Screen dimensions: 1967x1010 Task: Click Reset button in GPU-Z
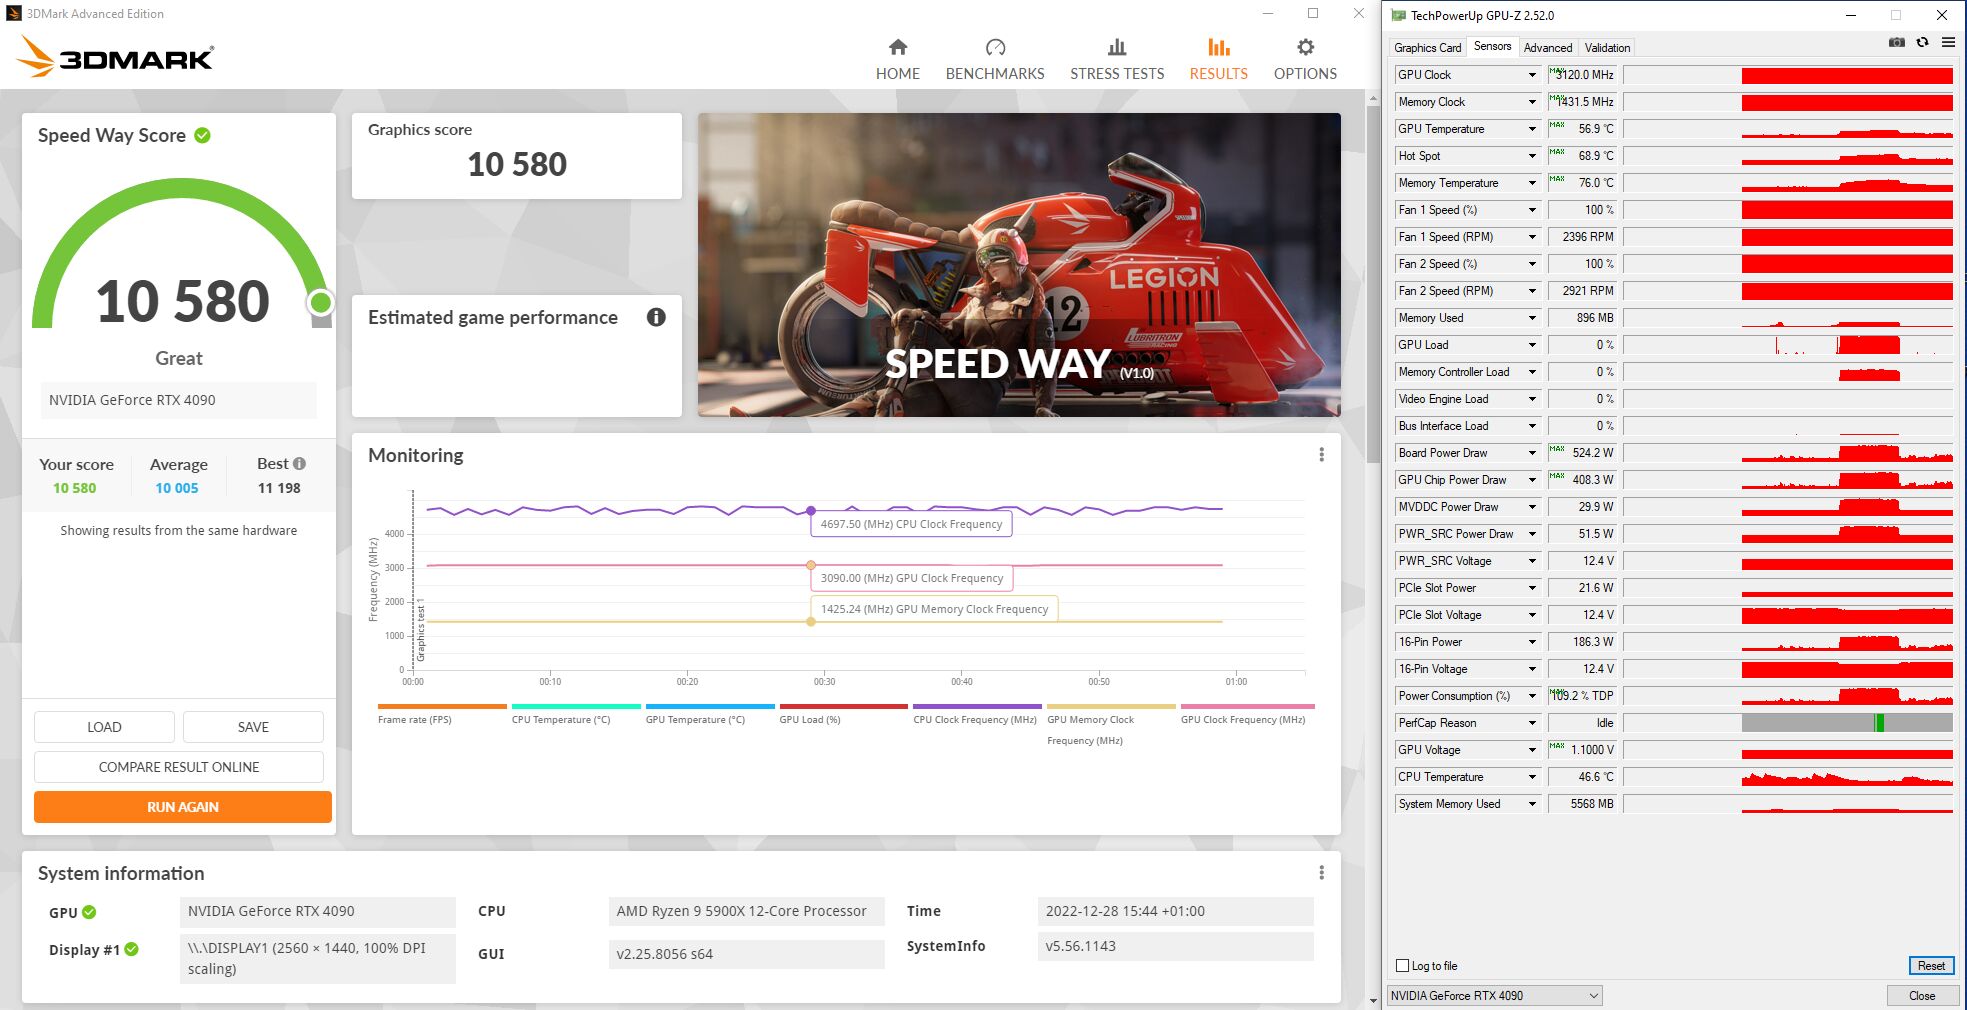[x=1931, y=965]
